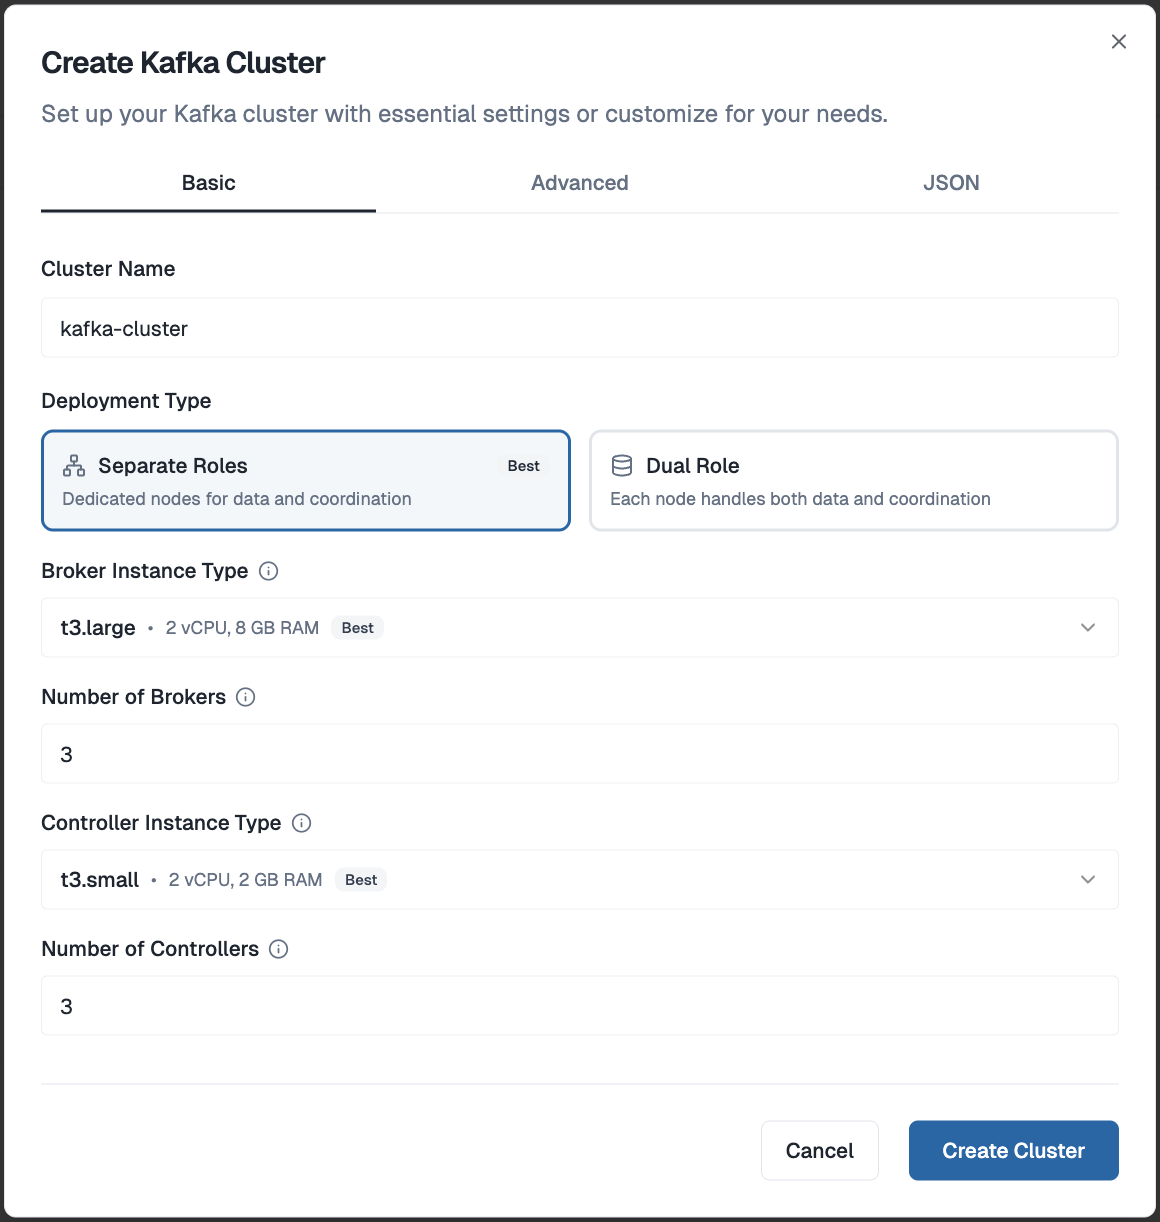Click the info icon beside Number of Controllers
This screenshot has height=1222, width=1160.
point(278,949)
